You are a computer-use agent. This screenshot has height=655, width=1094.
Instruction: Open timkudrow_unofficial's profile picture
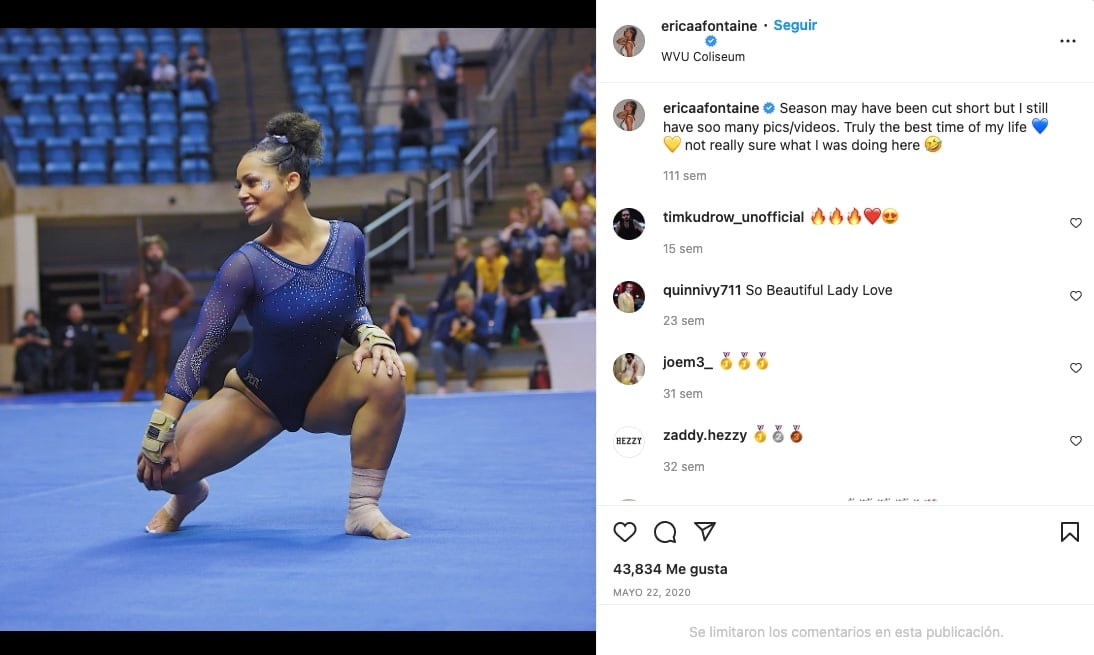click(x=629, y=224)
